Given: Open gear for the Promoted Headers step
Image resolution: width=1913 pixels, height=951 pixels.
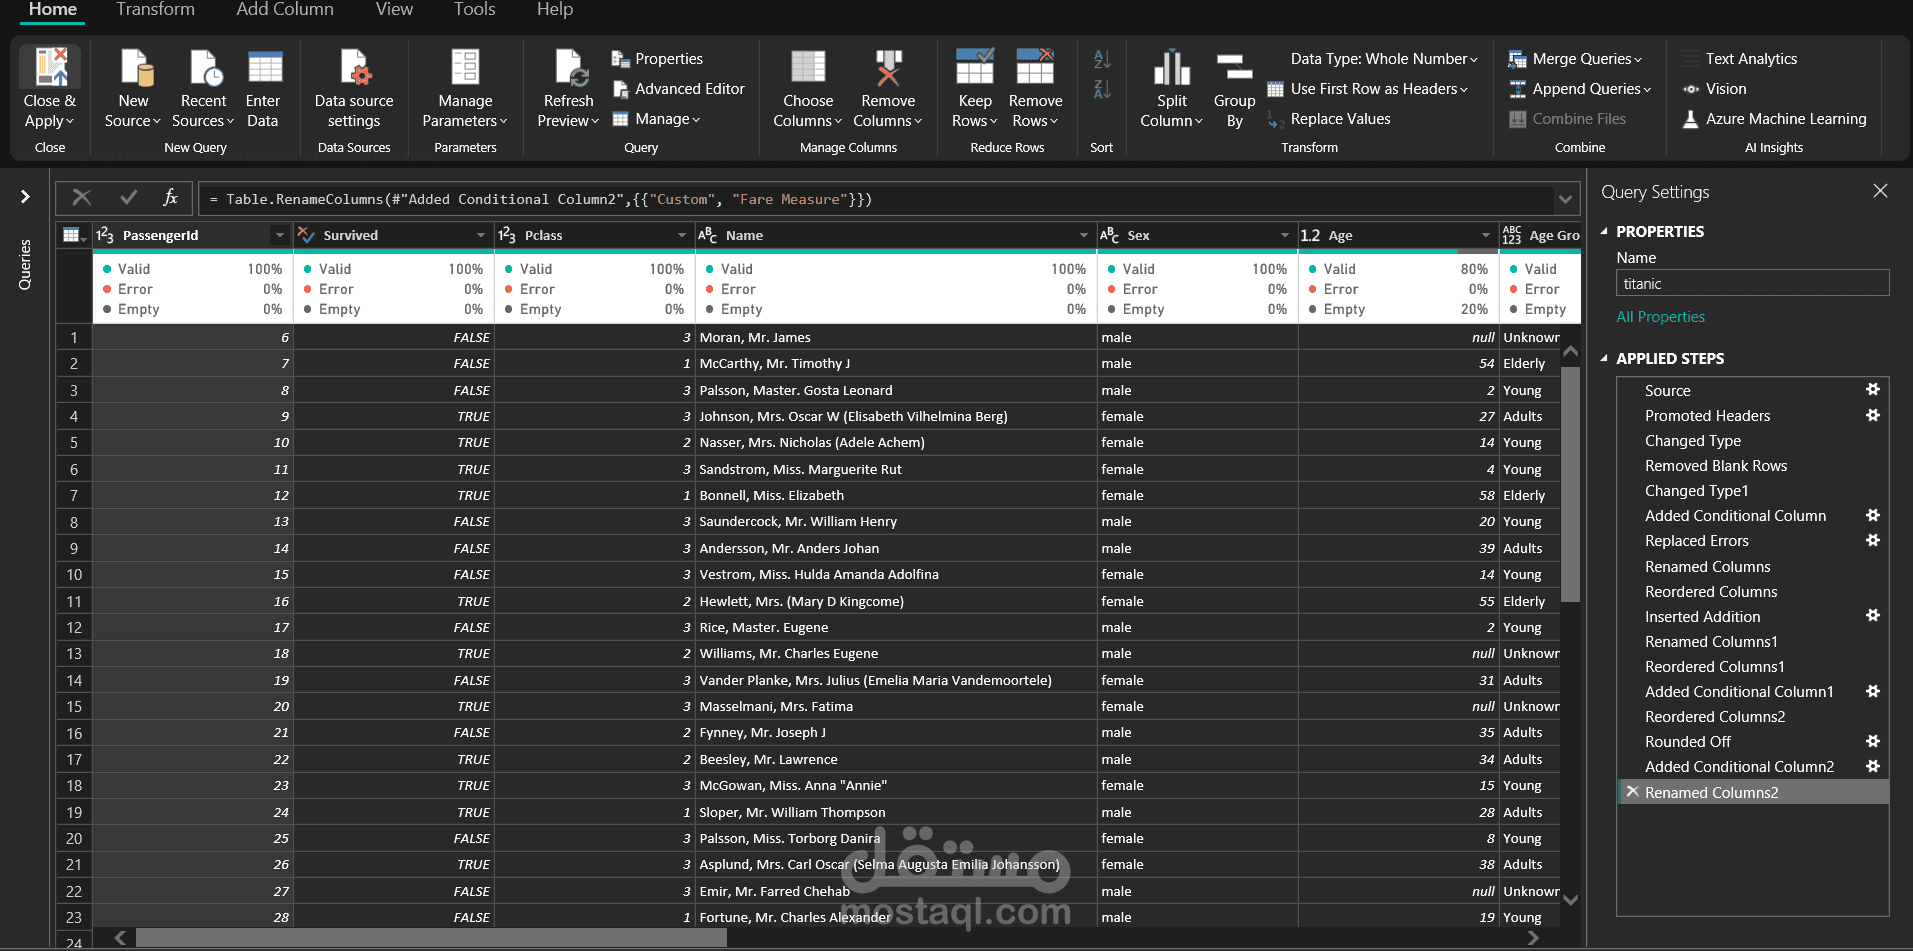Looking at the screenshot, I should tap(1873, 415).
